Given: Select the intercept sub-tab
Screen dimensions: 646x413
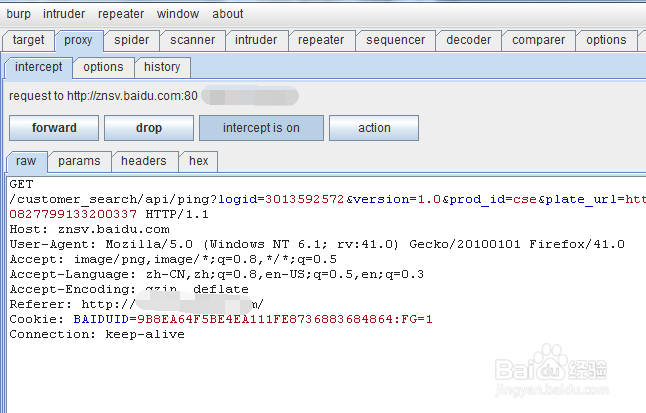Looking at the screenshot, I should (x=38, y=67).
